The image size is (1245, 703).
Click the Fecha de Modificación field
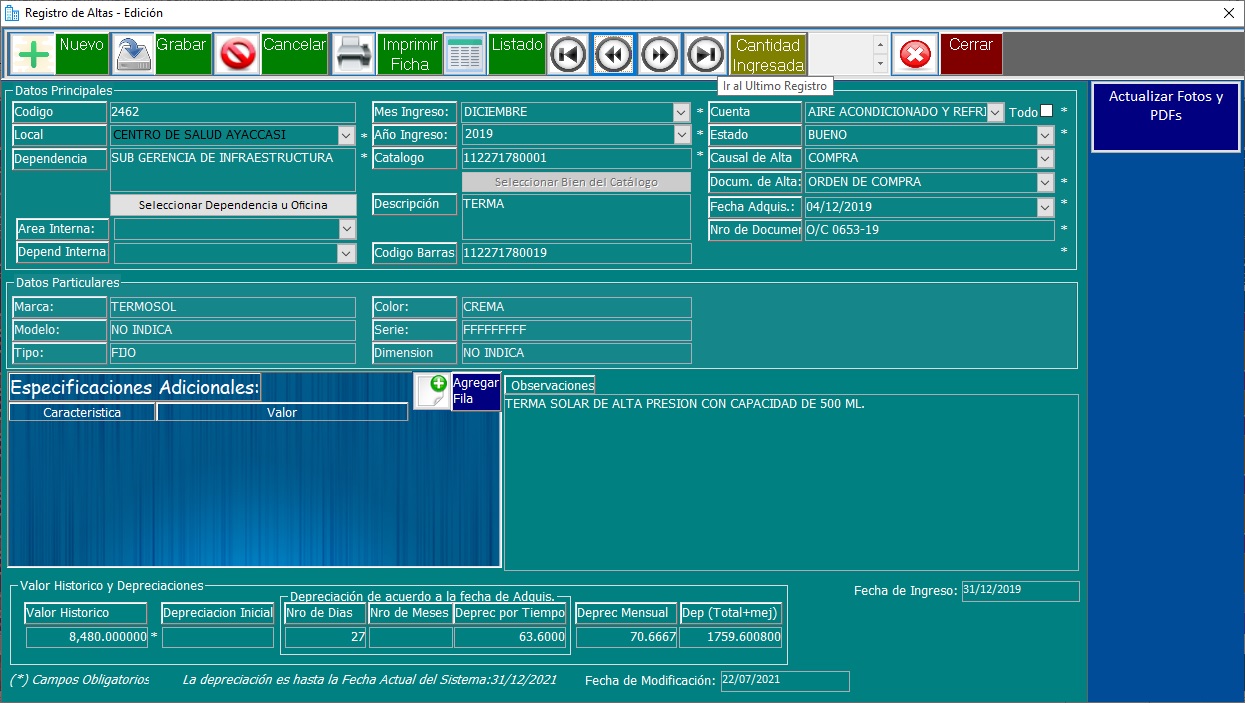(x=785, y=681)
